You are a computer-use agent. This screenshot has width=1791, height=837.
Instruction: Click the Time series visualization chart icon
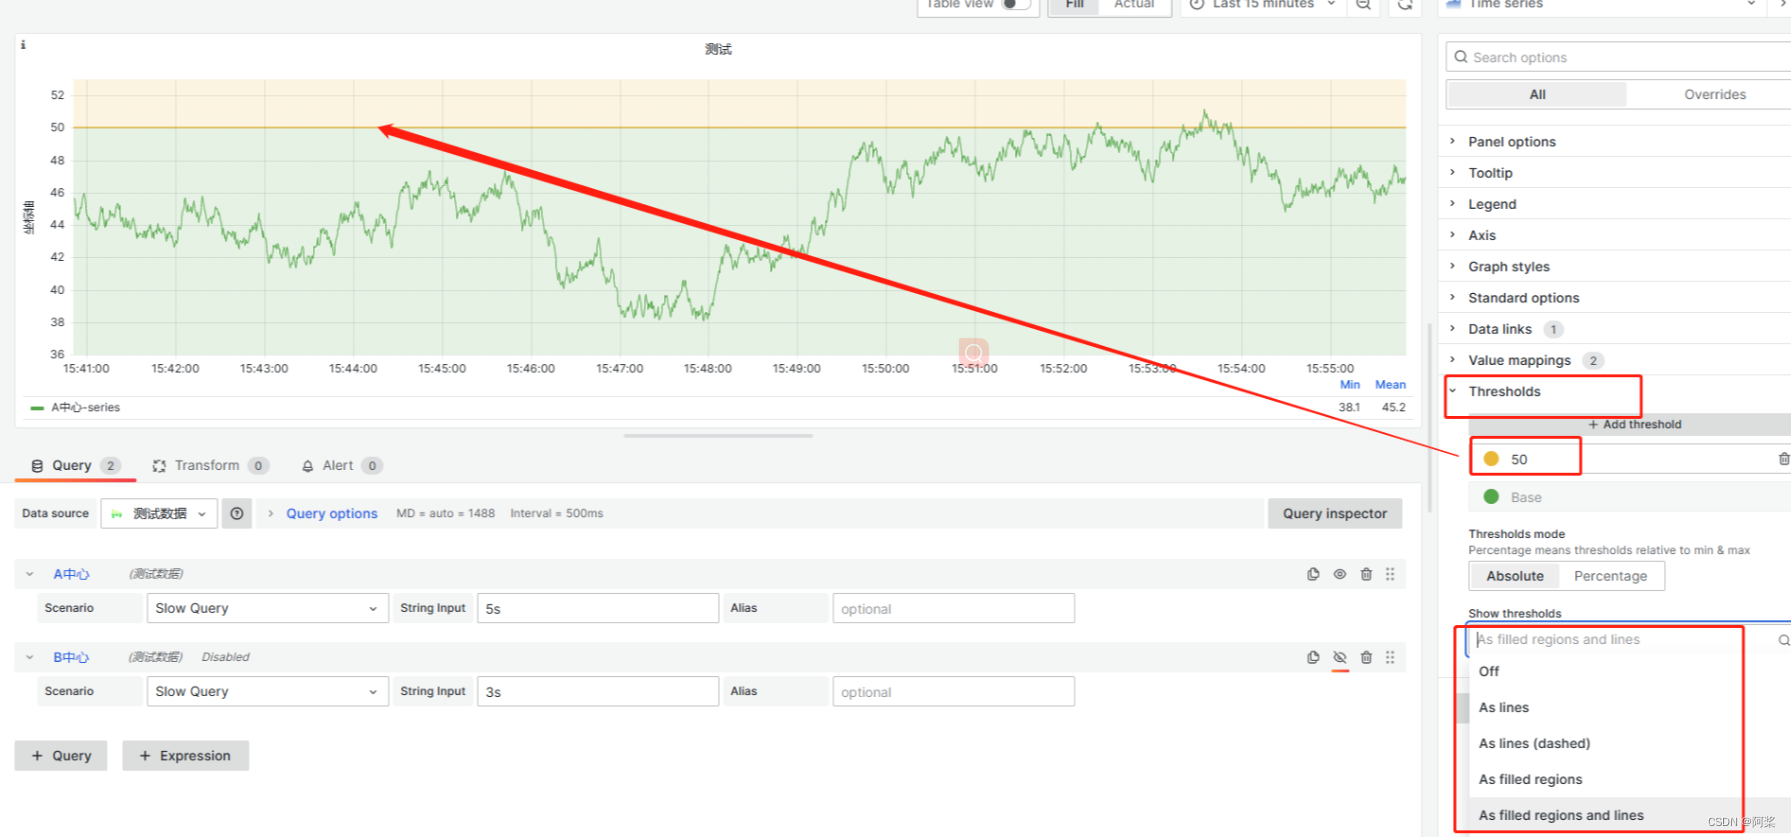[x=1453, y=4]
